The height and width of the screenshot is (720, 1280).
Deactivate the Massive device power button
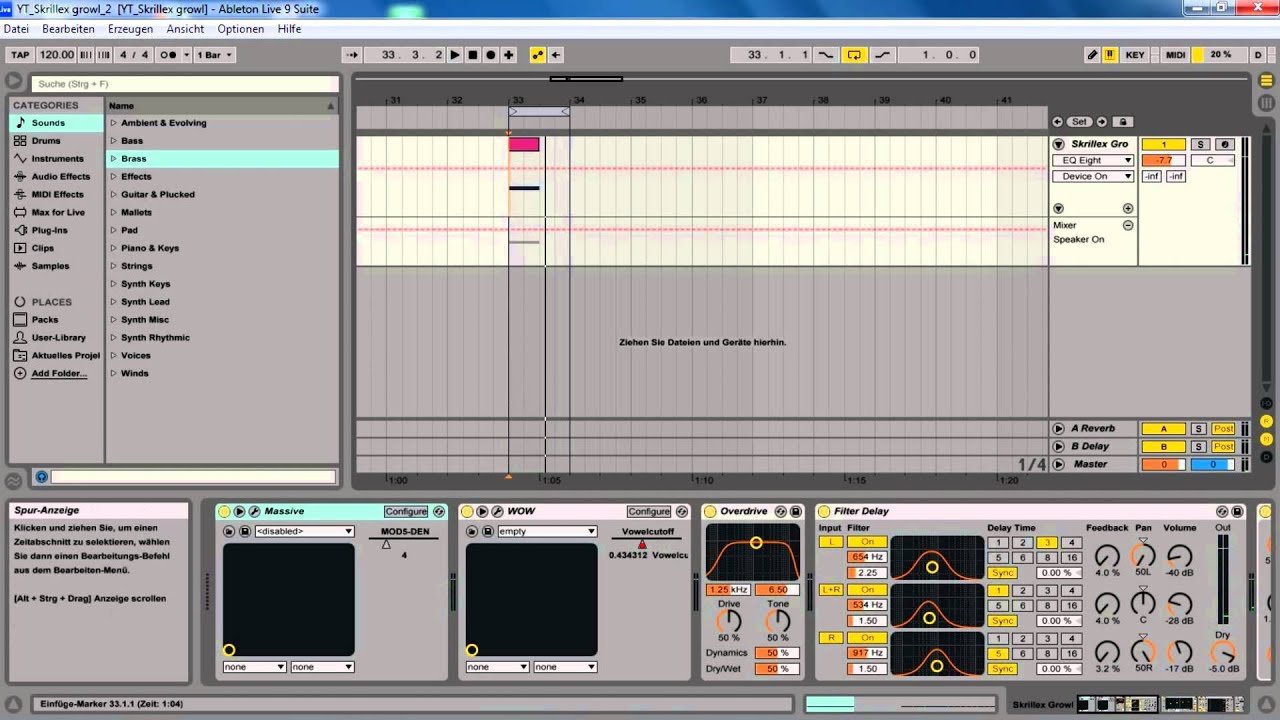pyautogui.click(x=224, y=511)
